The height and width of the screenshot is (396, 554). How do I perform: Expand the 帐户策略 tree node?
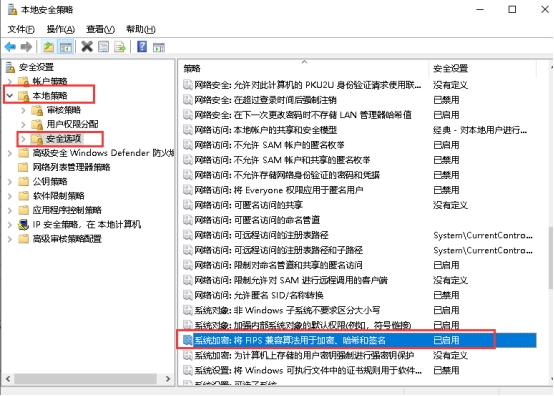[x=10, y=81]
